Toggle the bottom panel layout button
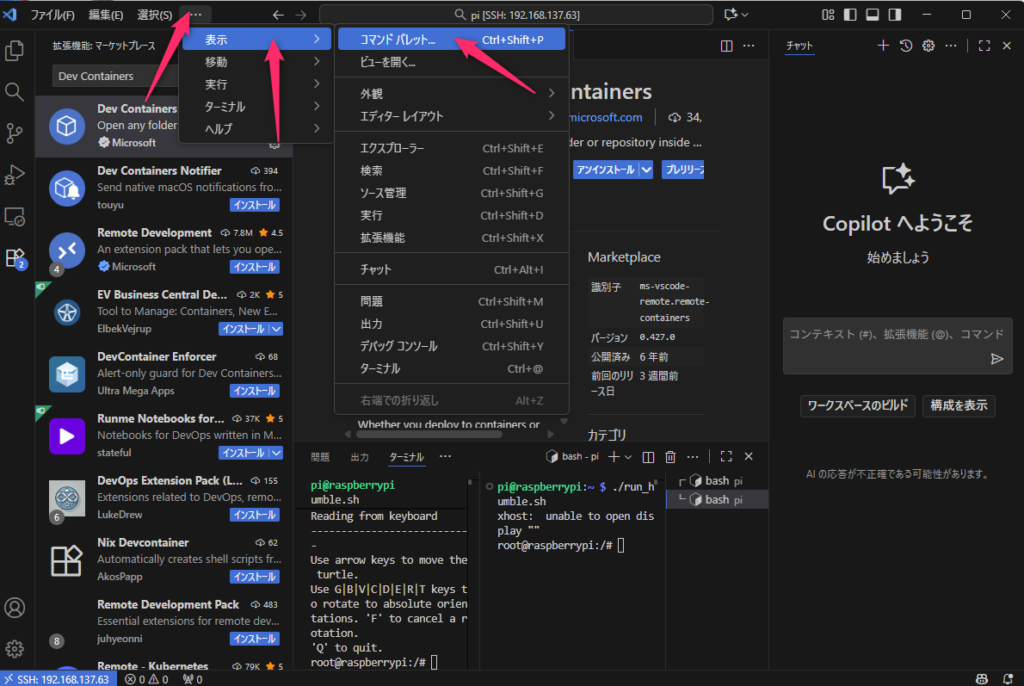Screen dimensions: 1024x686 [x=871, y=15]
